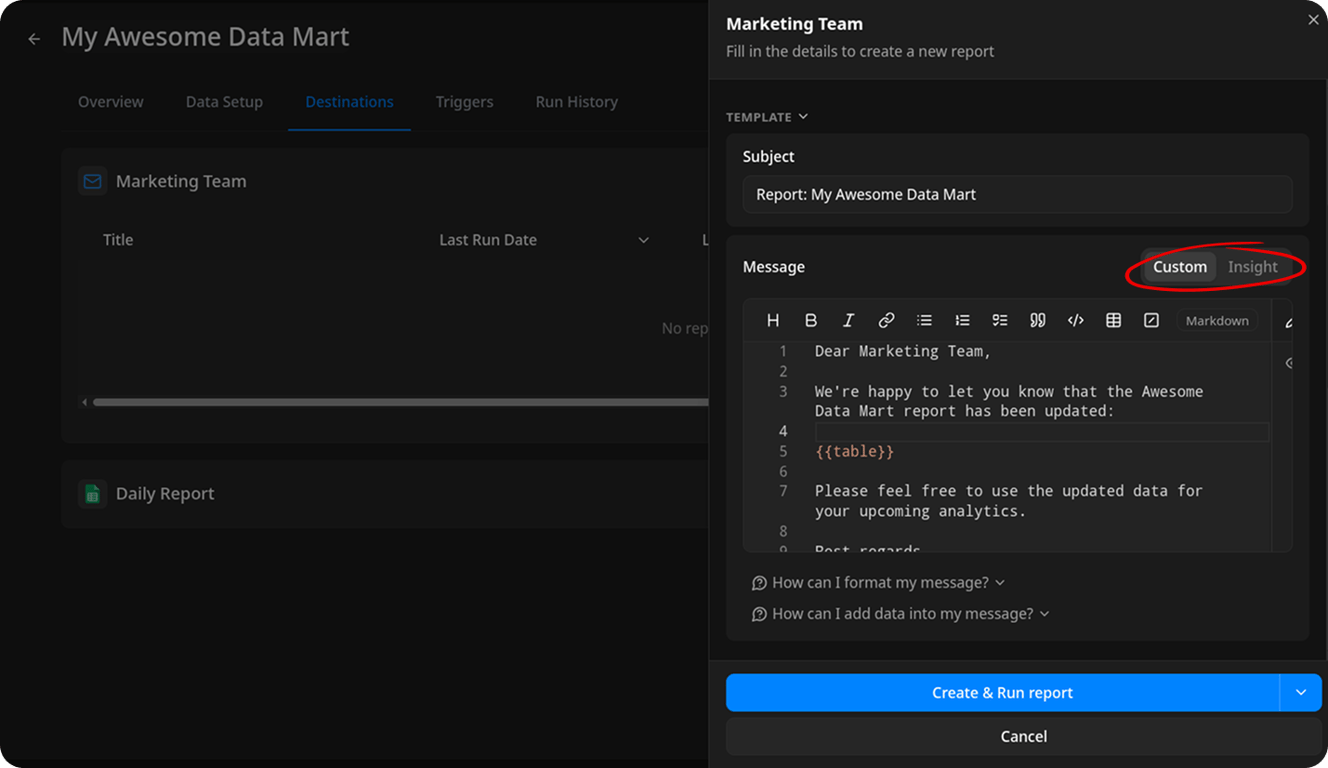
Task: Click the slash box toolbar icon
Action: tap(1151, 320)
